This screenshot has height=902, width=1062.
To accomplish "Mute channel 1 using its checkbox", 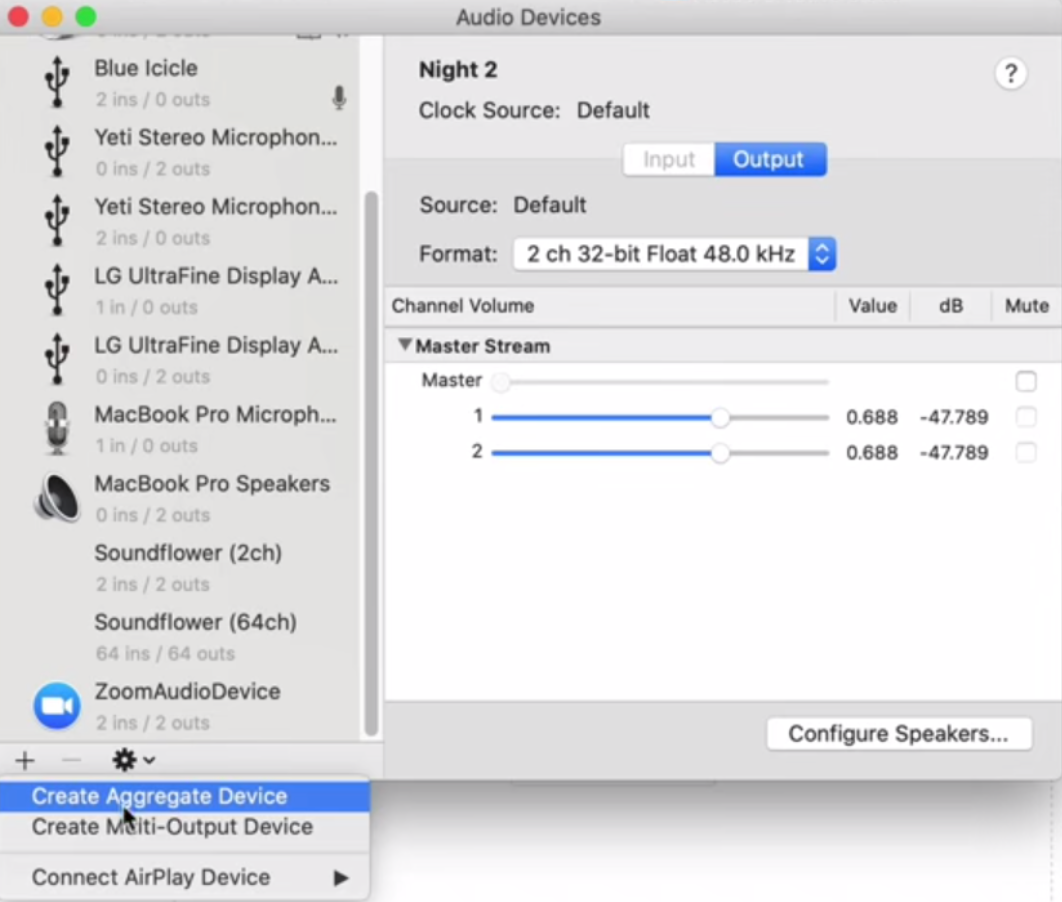I will 1025,417.
